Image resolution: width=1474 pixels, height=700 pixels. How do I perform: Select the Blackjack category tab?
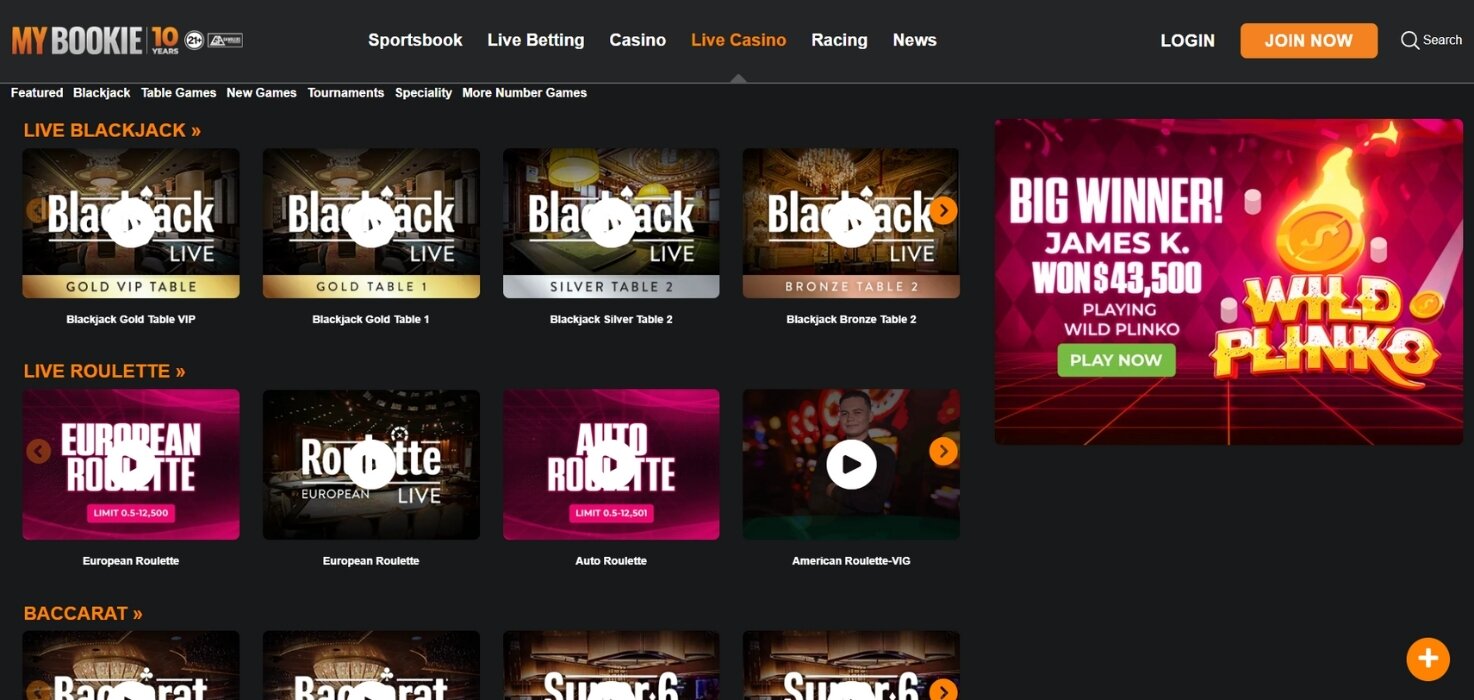click(x=102, y=93)
